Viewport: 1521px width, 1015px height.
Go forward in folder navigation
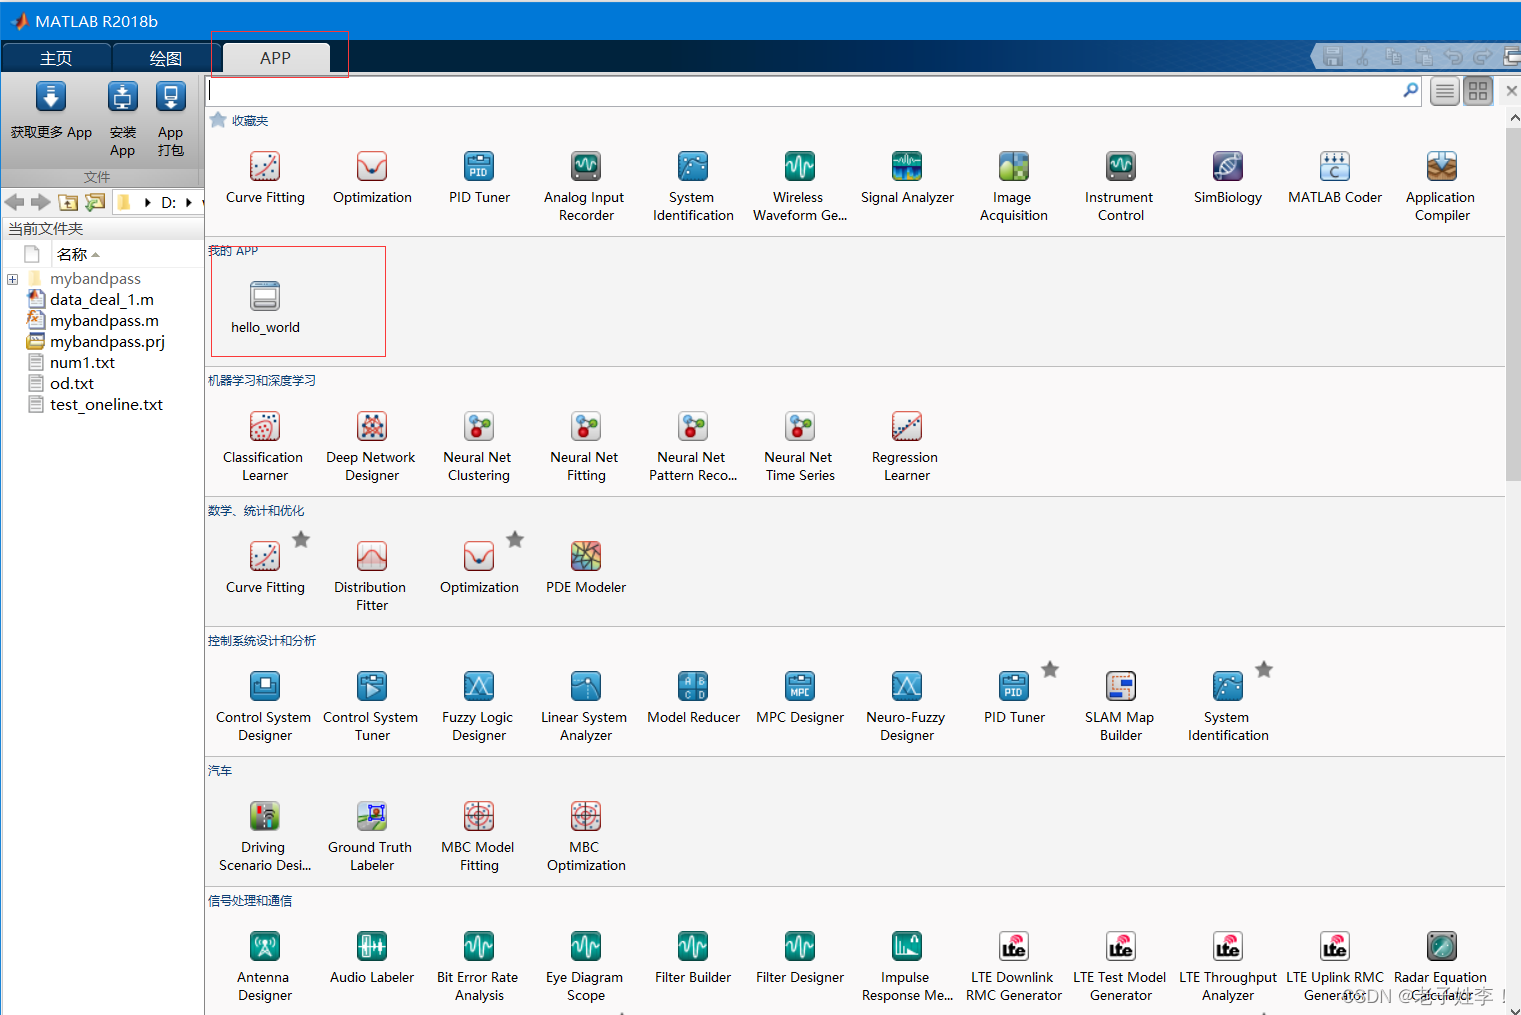pyautogui.click(x=41, y=202)
